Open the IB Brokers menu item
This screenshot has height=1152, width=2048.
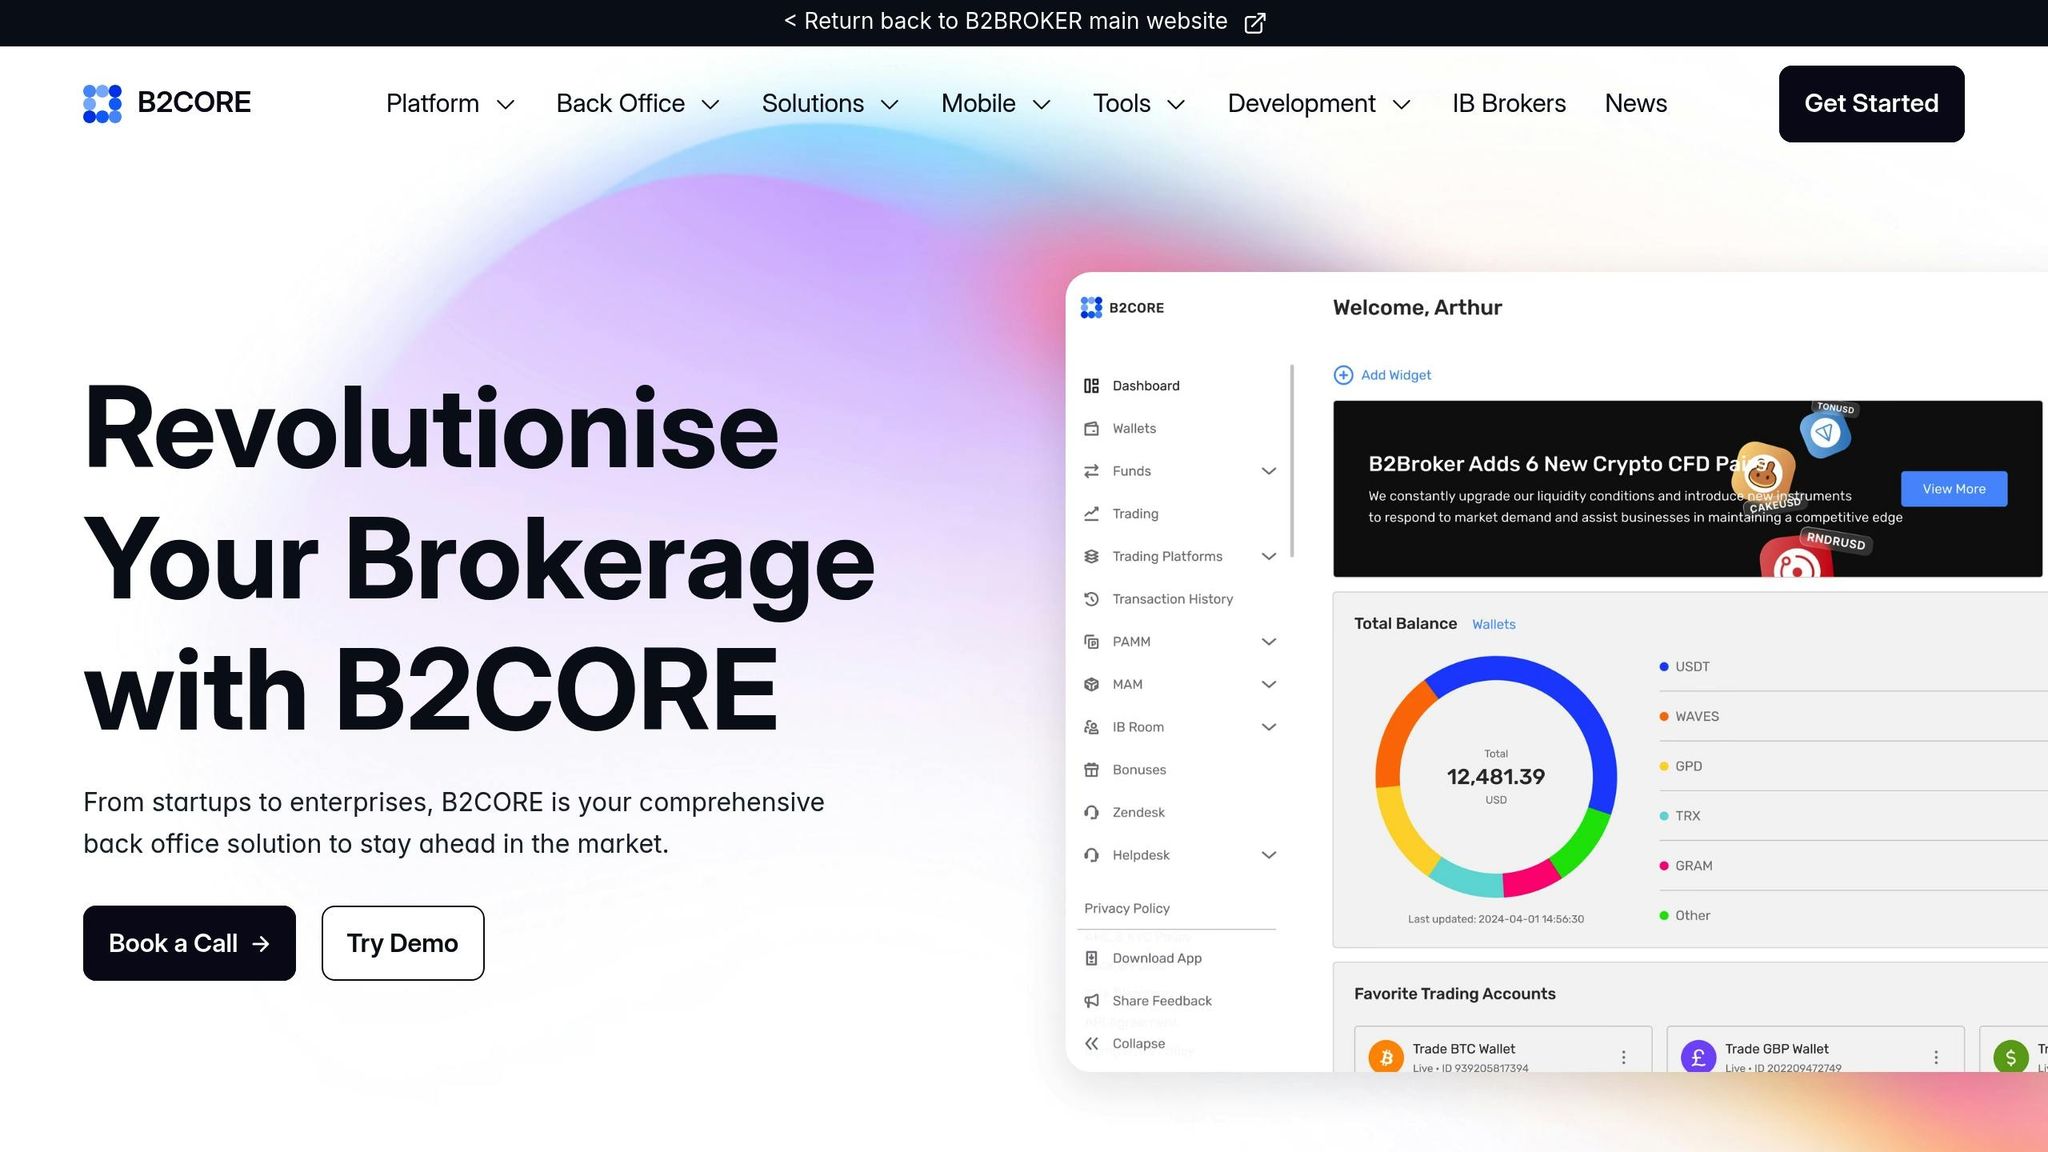point(1509,103)
